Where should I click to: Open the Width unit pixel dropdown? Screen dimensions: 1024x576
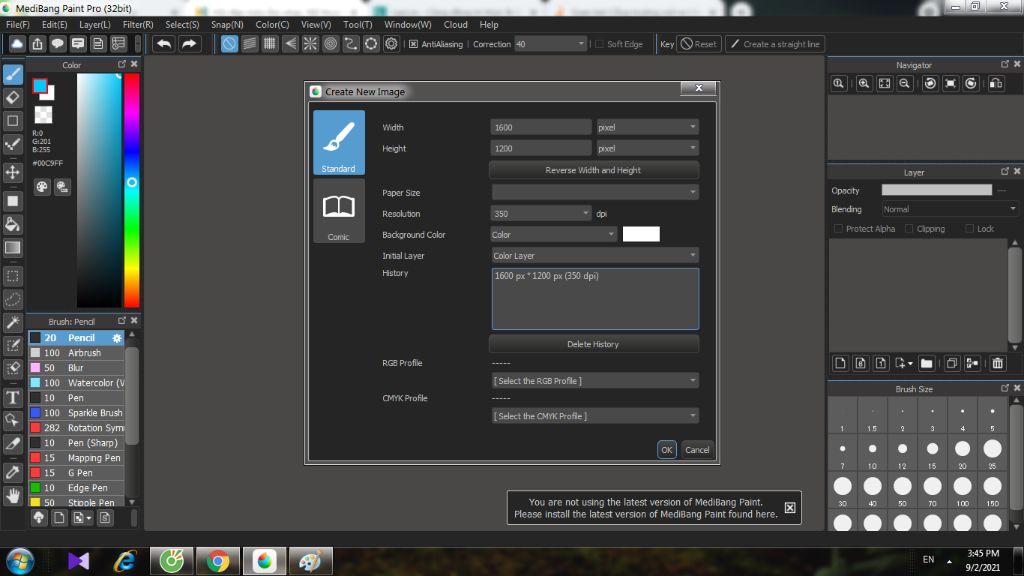pos(647,127)
